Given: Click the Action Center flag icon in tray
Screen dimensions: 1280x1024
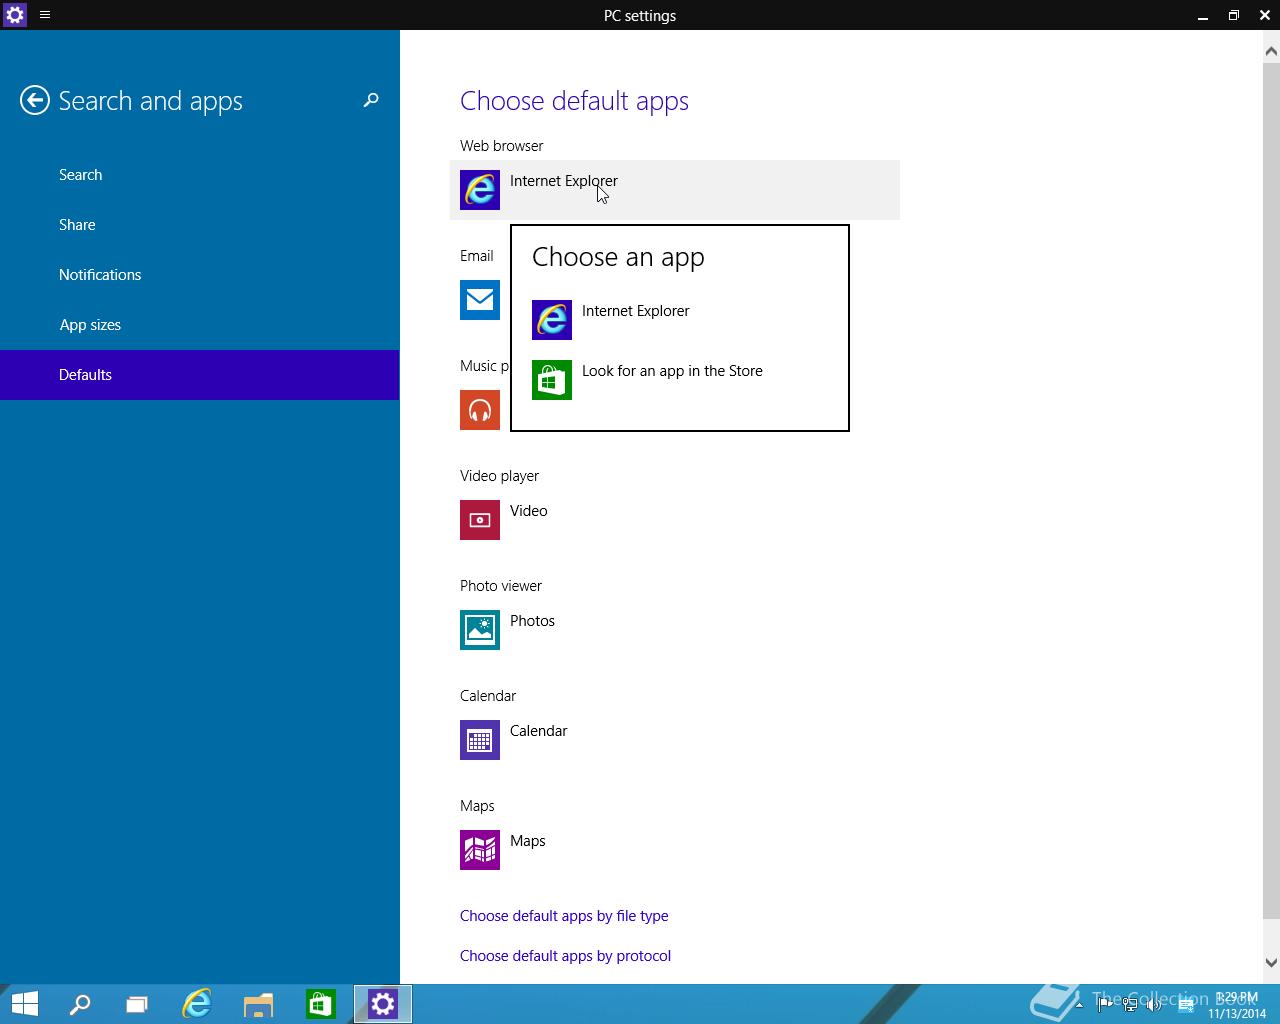Looking at the screenshot, I should pyautogui.click(x=1105, y=1005).
